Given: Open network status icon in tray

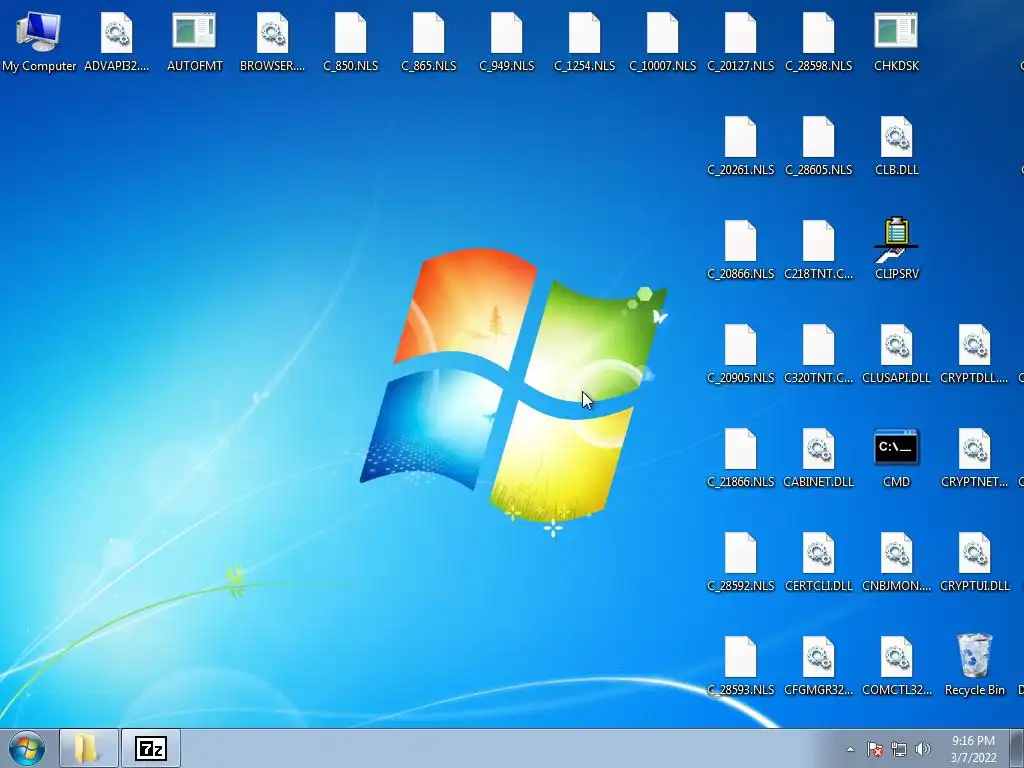Looking at the screenshot, I should 899,749.
